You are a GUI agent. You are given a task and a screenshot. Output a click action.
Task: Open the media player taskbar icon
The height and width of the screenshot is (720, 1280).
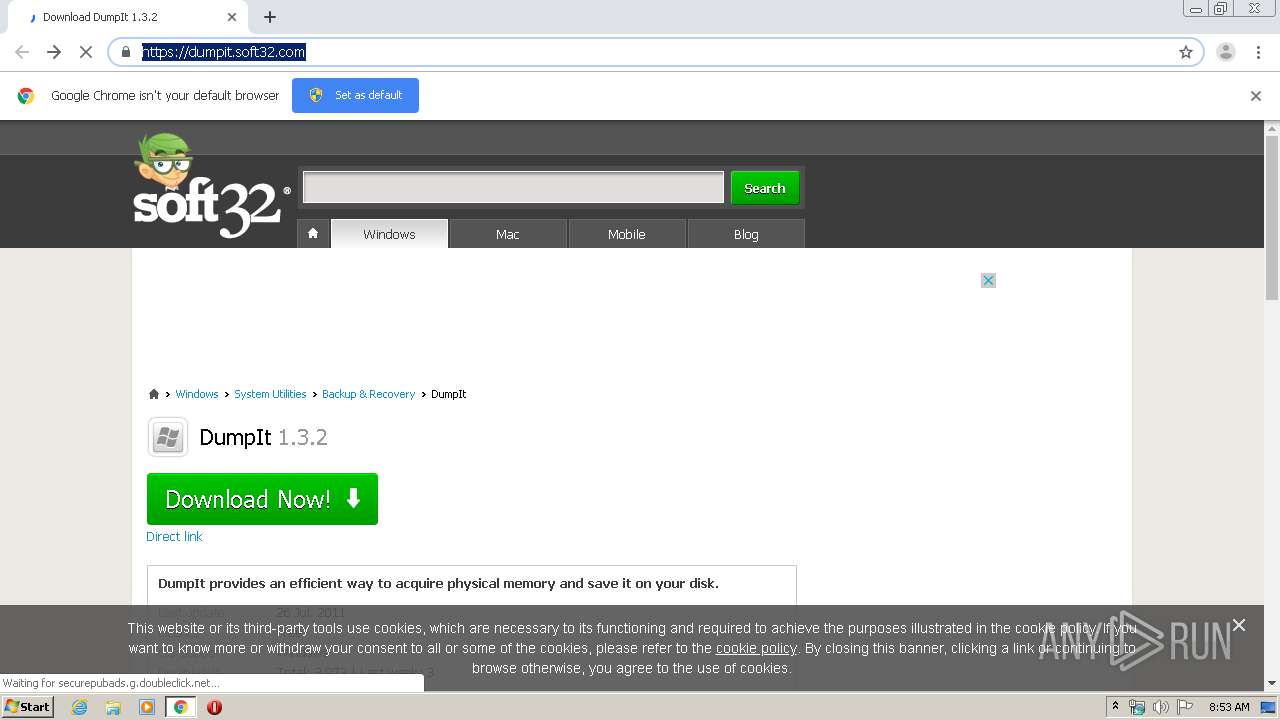pos(147,707)
